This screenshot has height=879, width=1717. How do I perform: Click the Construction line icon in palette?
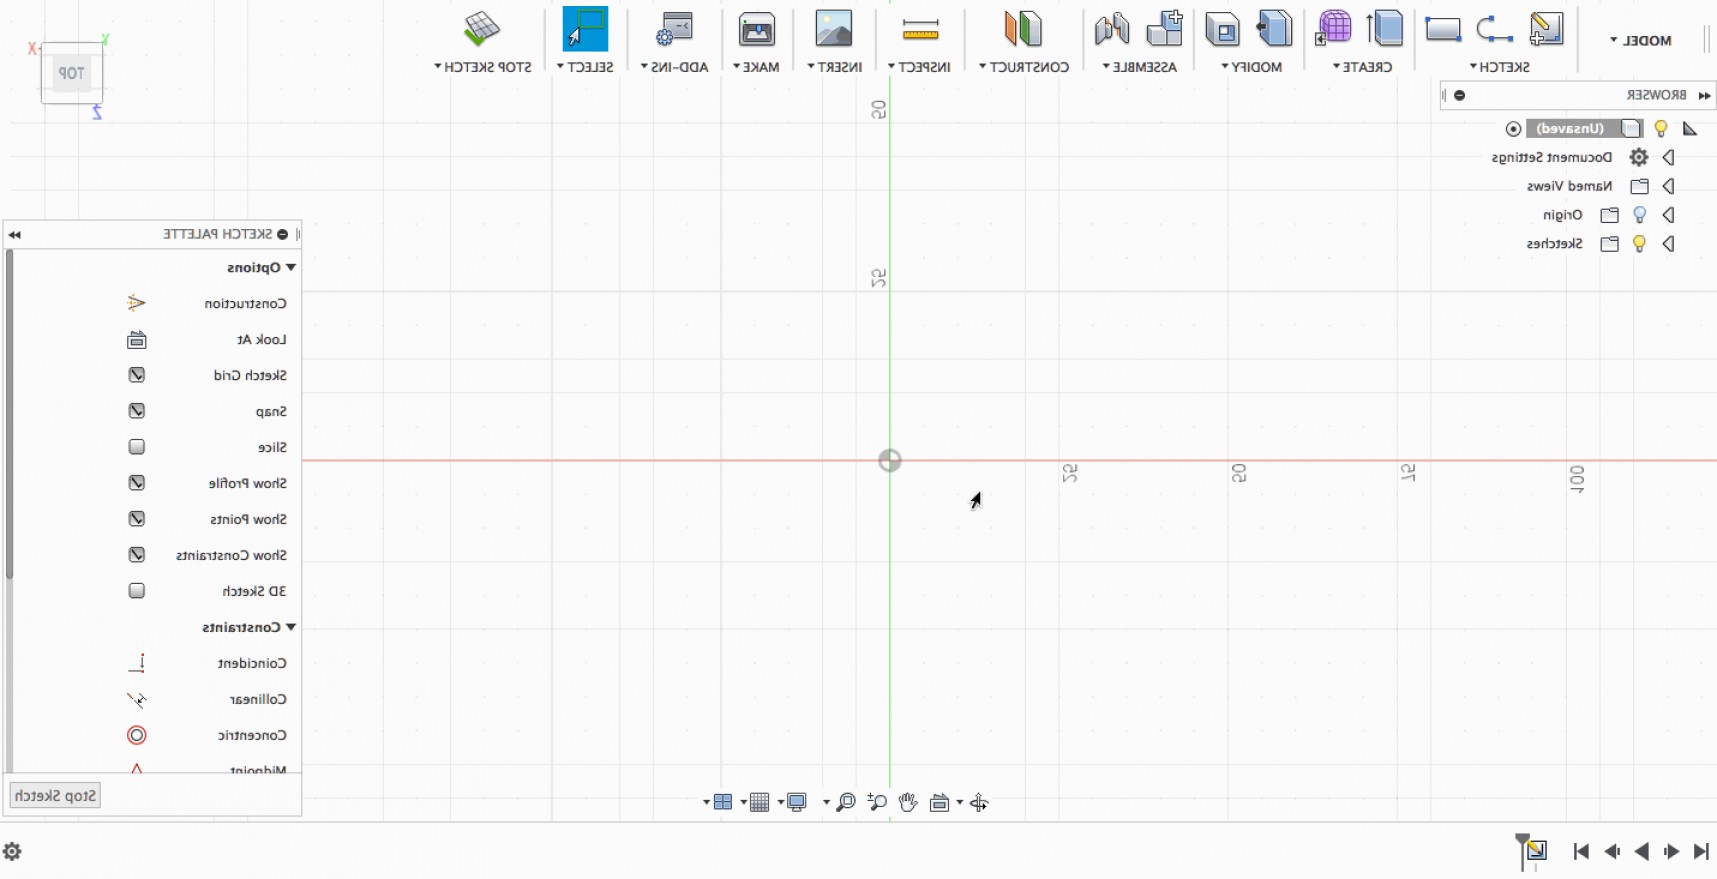[x=137, y=303]
